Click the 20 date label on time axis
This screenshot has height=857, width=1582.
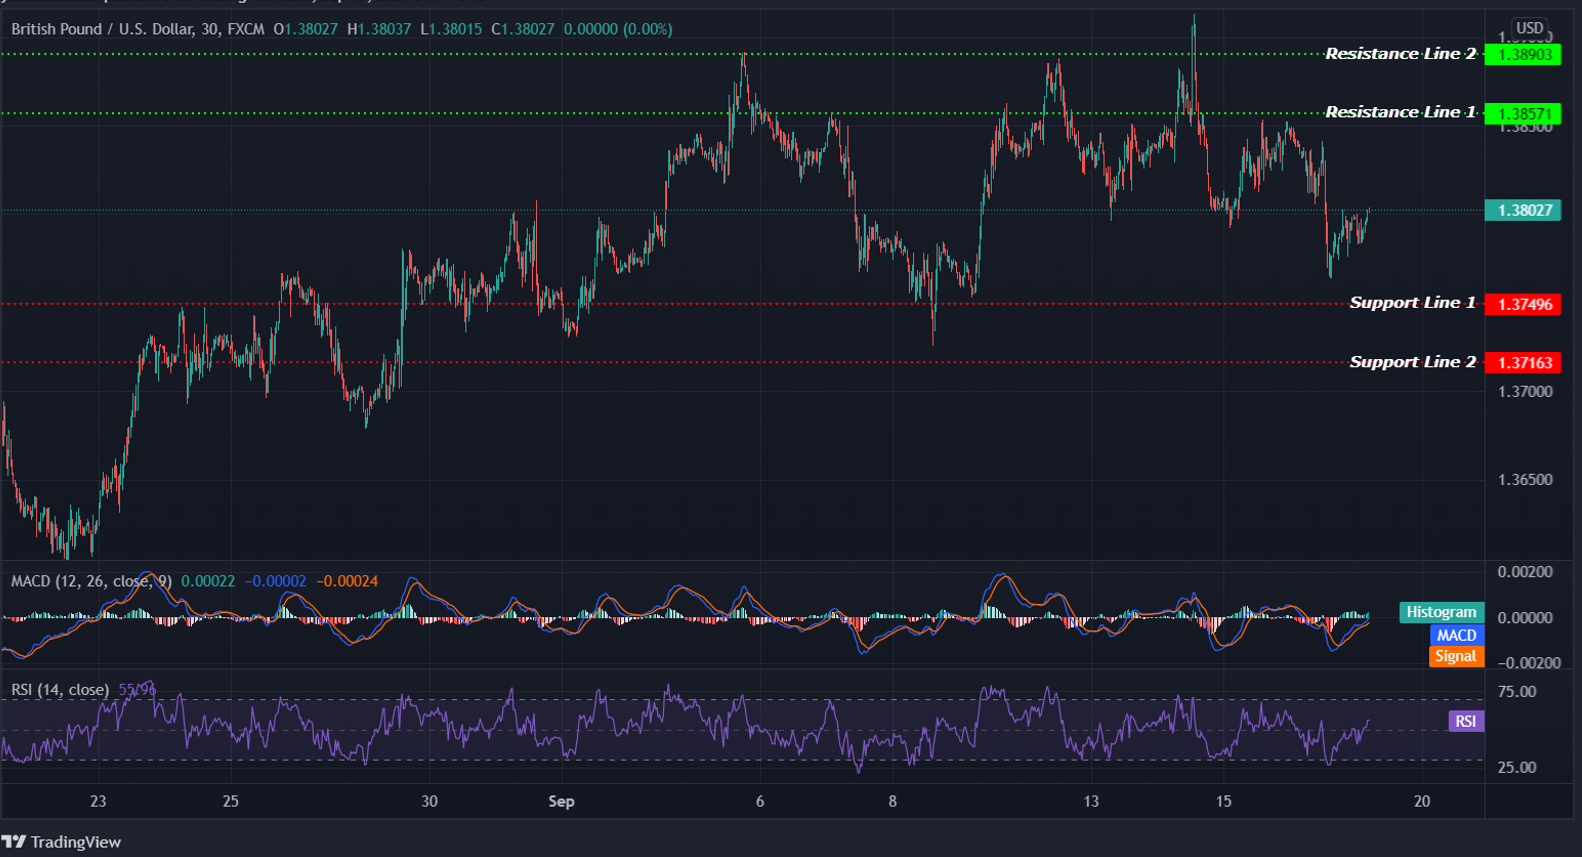point(1422,801)
